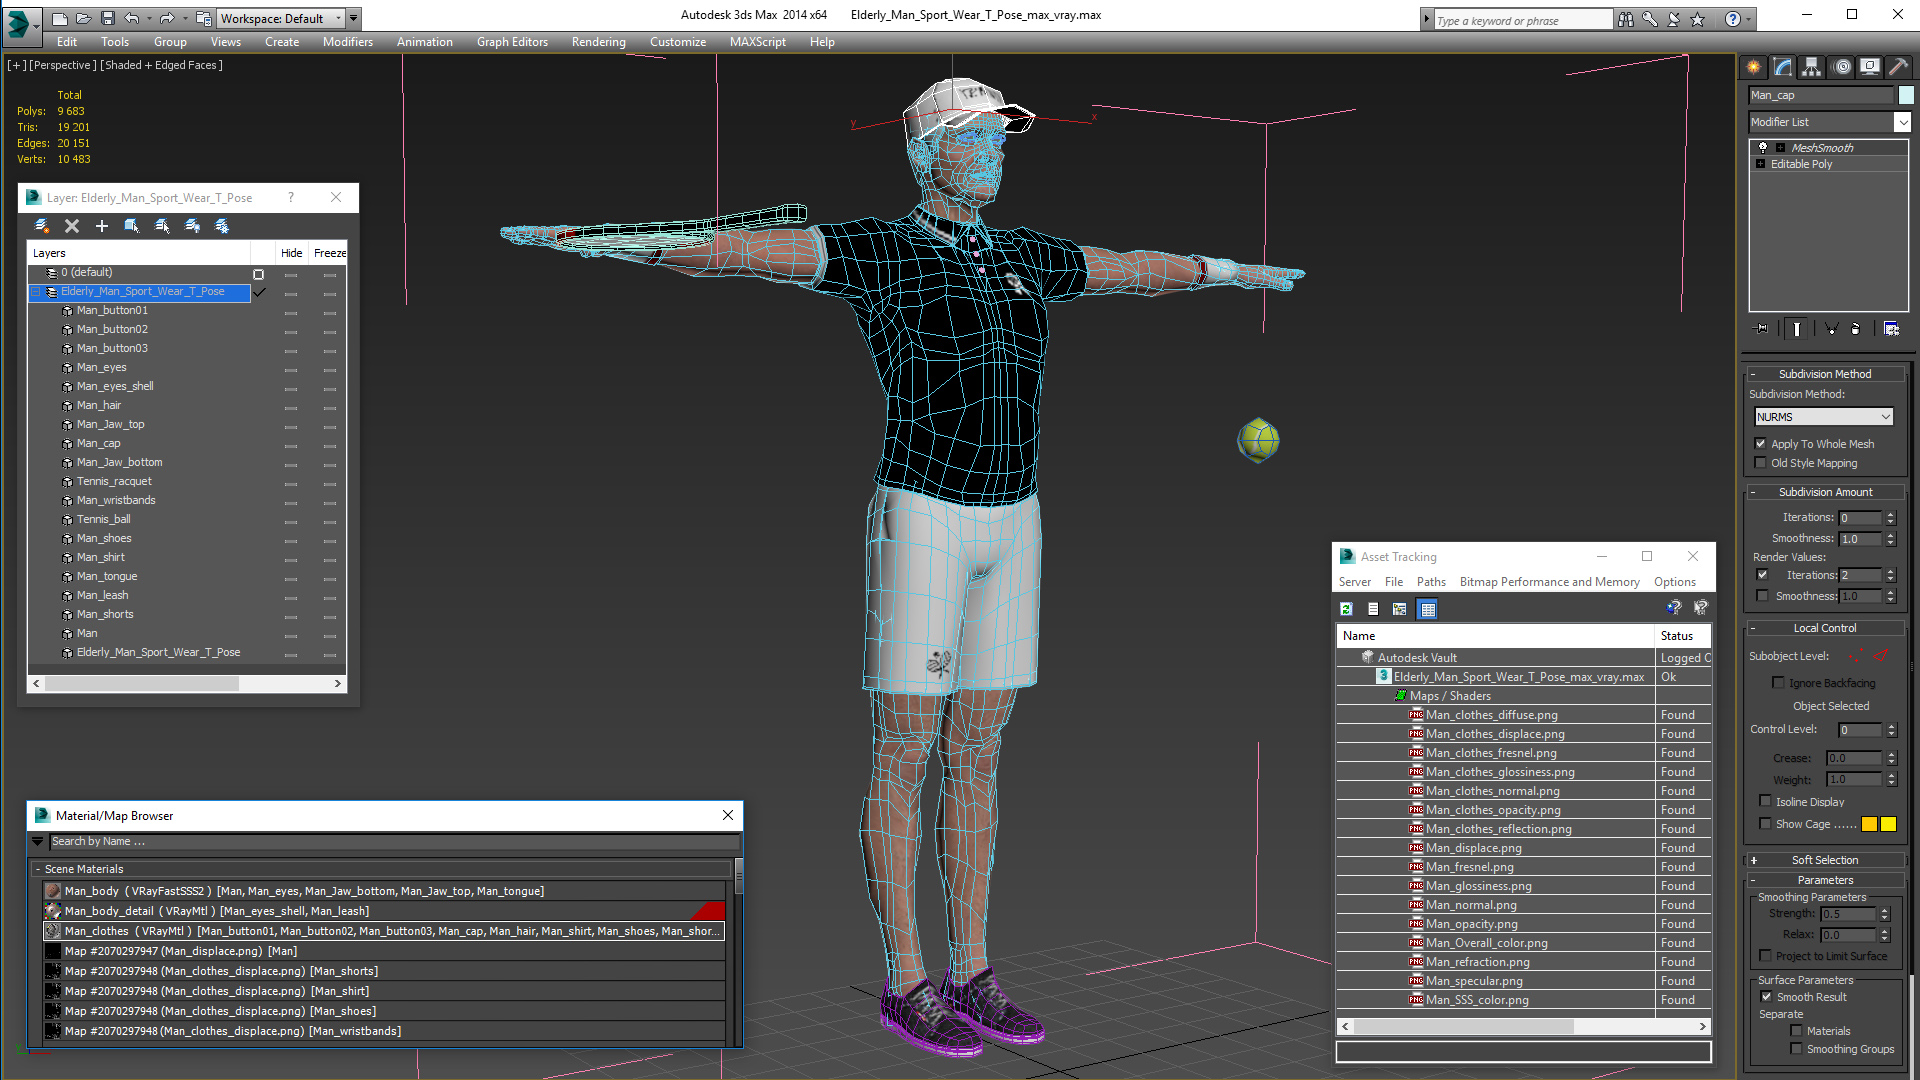Screen dimensions: 1920x1080
Task: Click the Save File icon
Action: (x=108, y=18)
